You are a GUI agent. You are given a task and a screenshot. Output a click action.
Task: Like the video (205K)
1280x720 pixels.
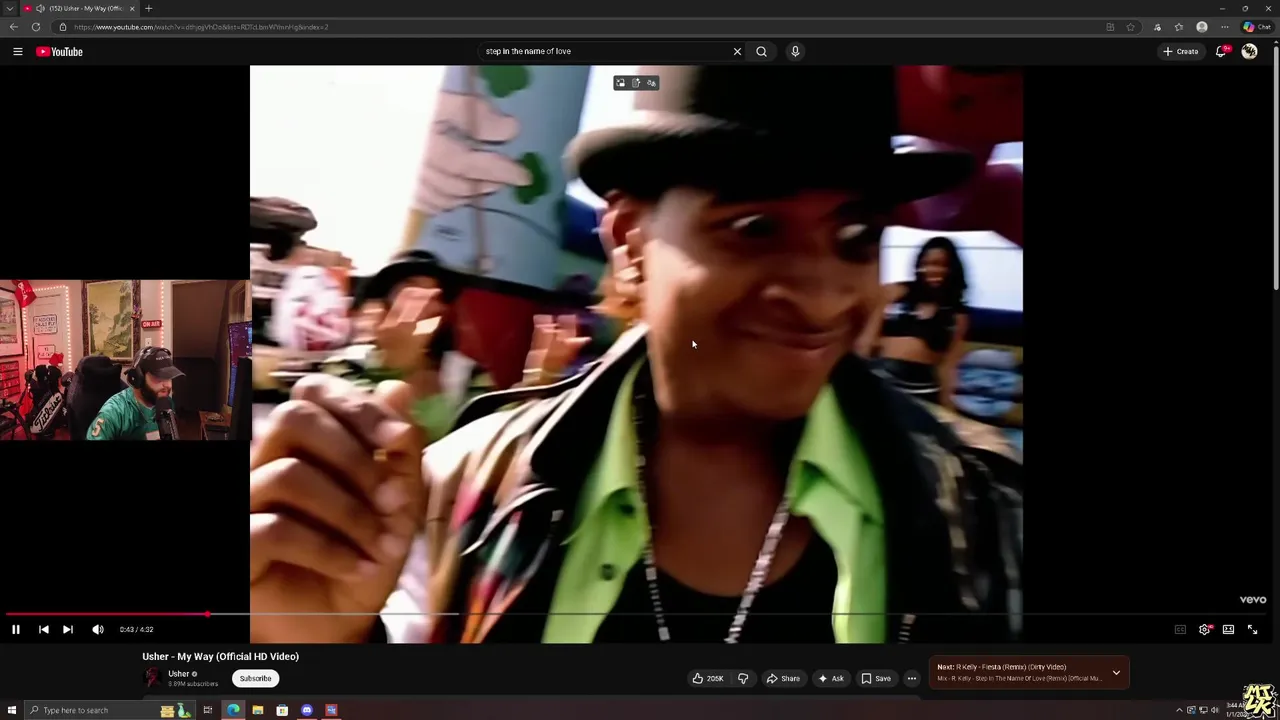point(707,678)
